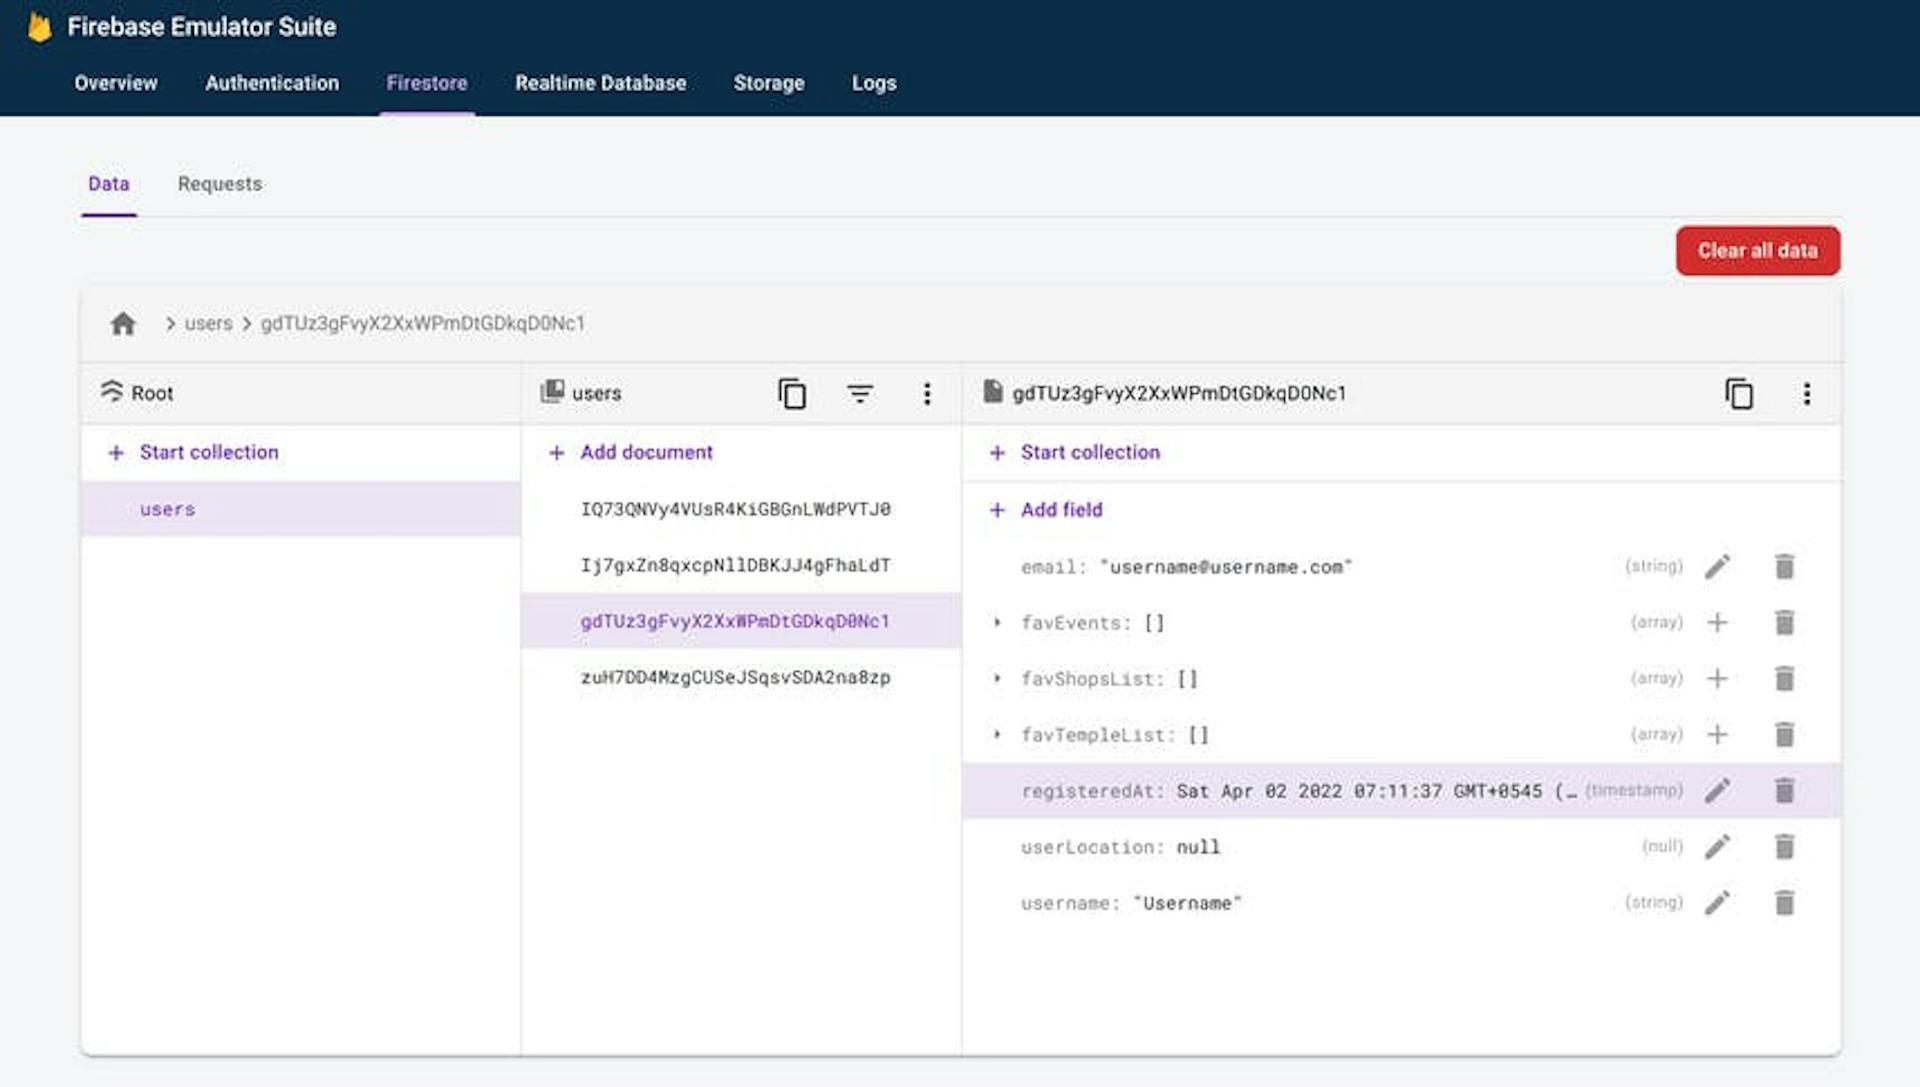Edit the registeredAt timestamp field
The height and width of the screenshot is (1087, 1920).
click(x=1717, y=791)
